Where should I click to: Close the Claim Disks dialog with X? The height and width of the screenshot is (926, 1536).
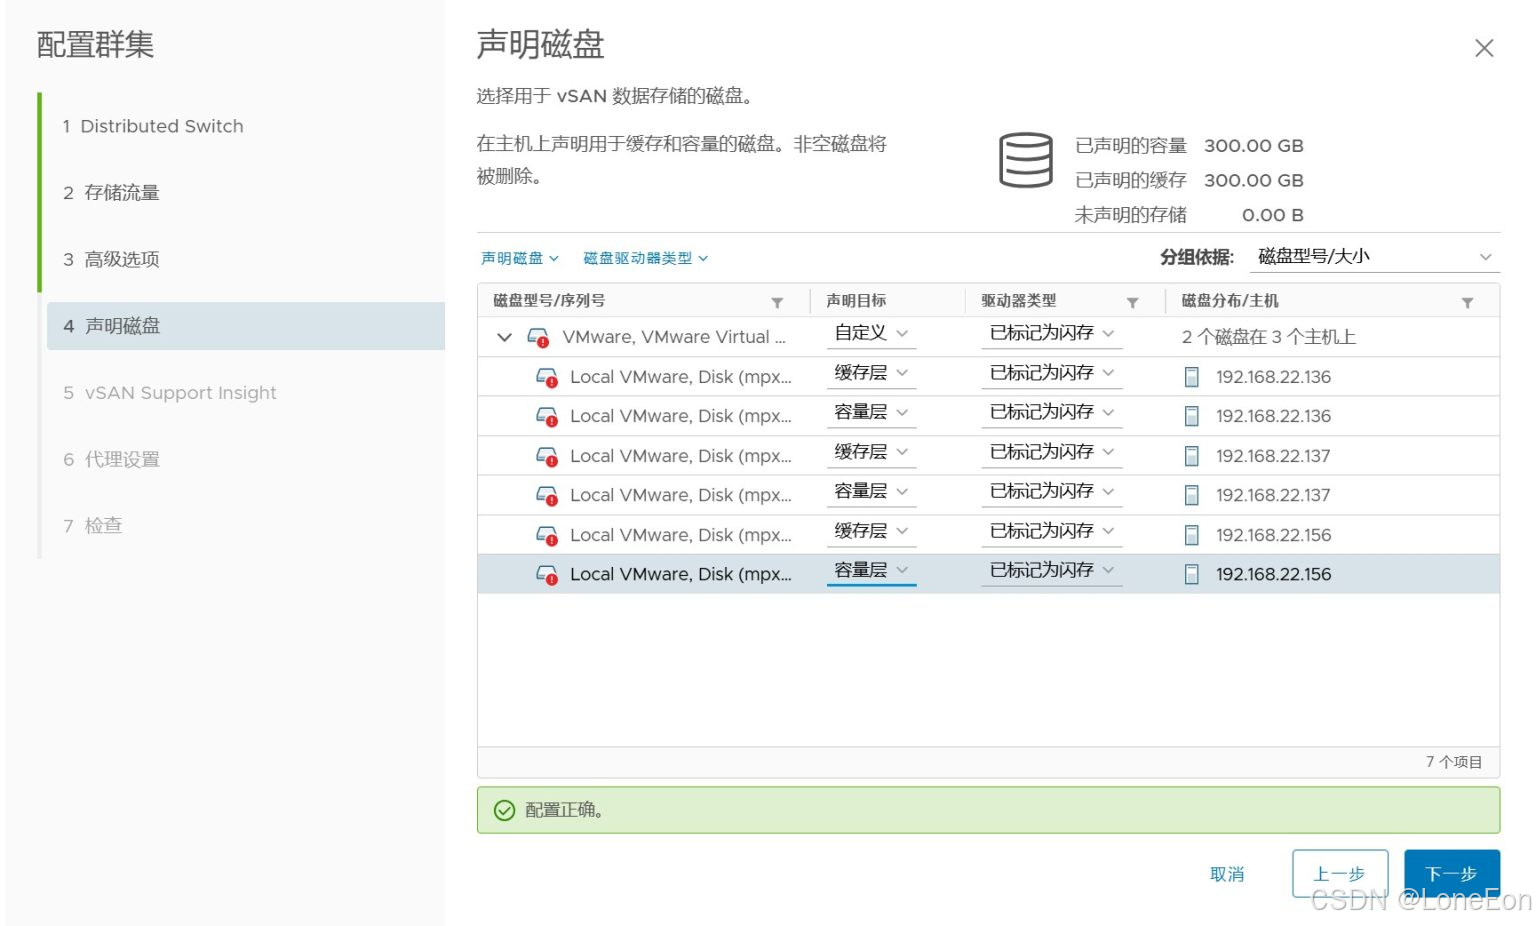click(1484, 48)
